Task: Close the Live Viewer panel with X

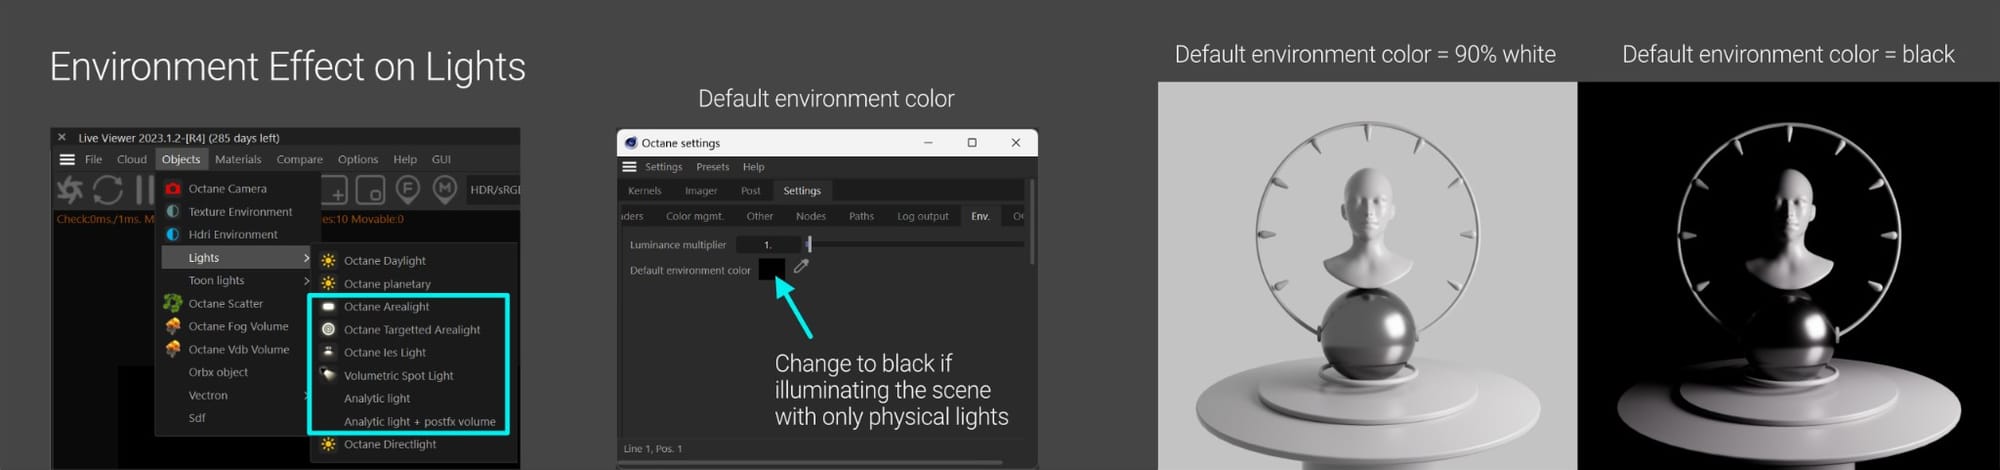Action: click(62, 137)
